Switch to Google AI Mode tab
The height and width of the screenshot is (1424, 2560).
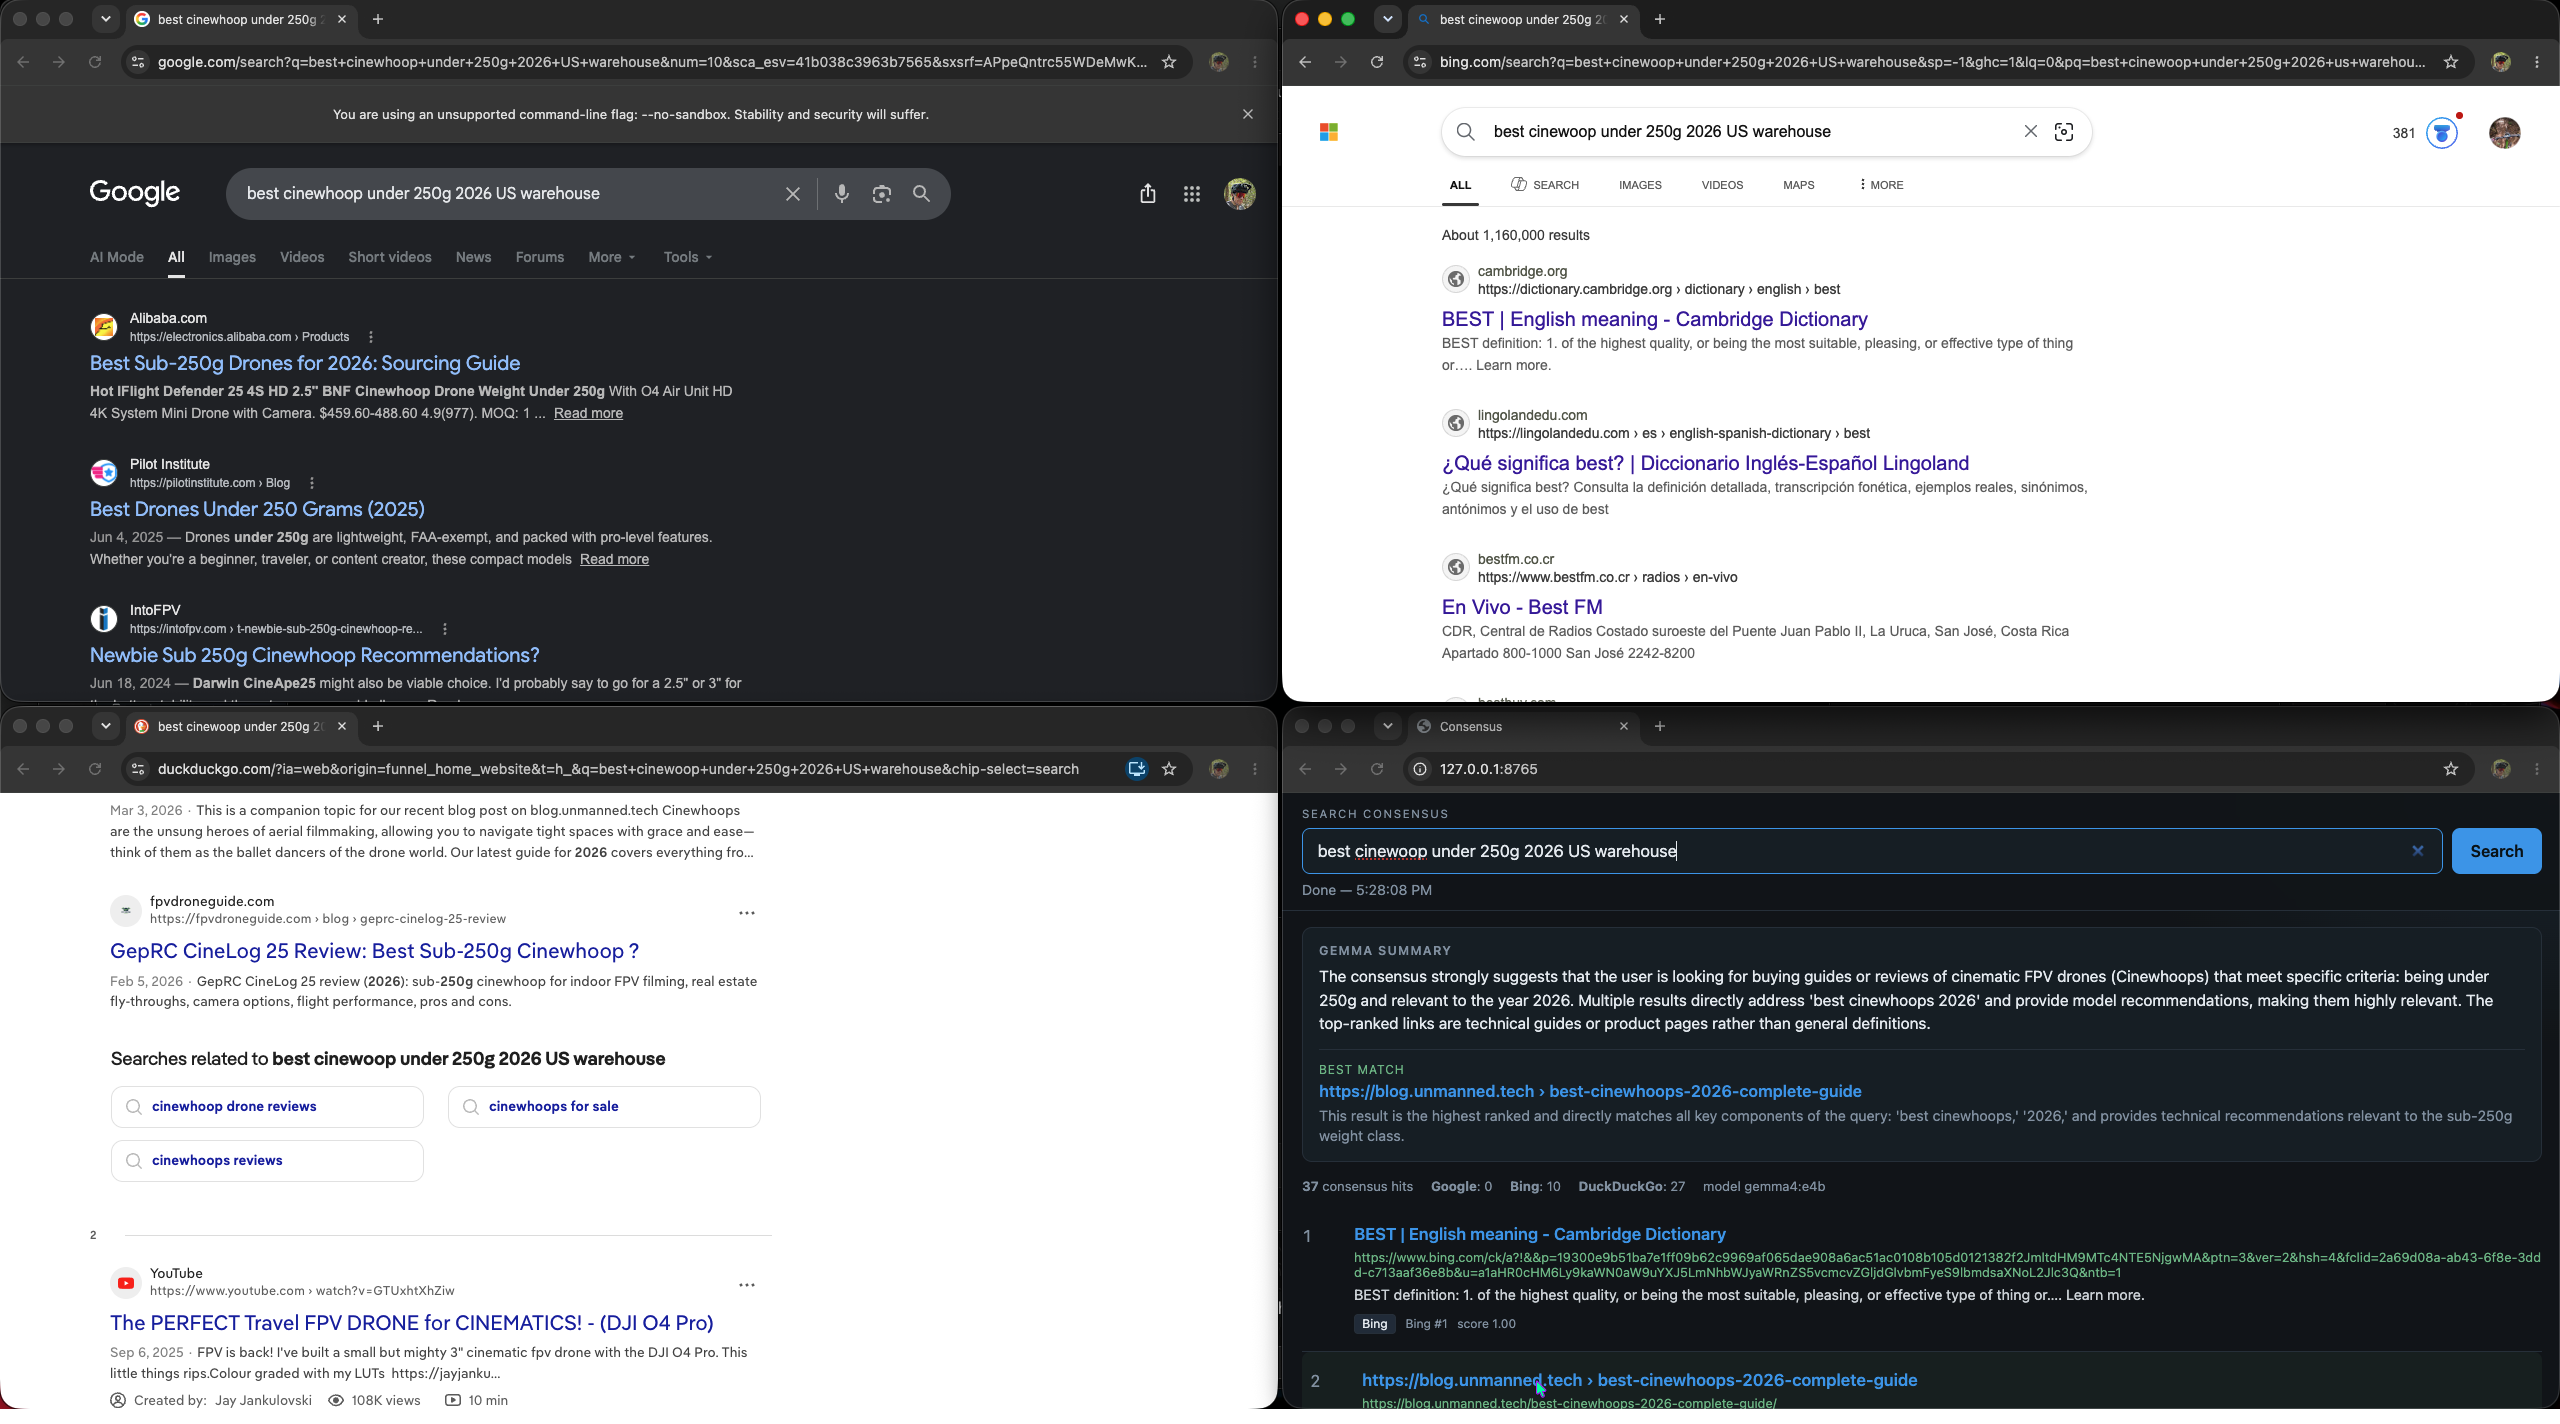pos(116,257)
